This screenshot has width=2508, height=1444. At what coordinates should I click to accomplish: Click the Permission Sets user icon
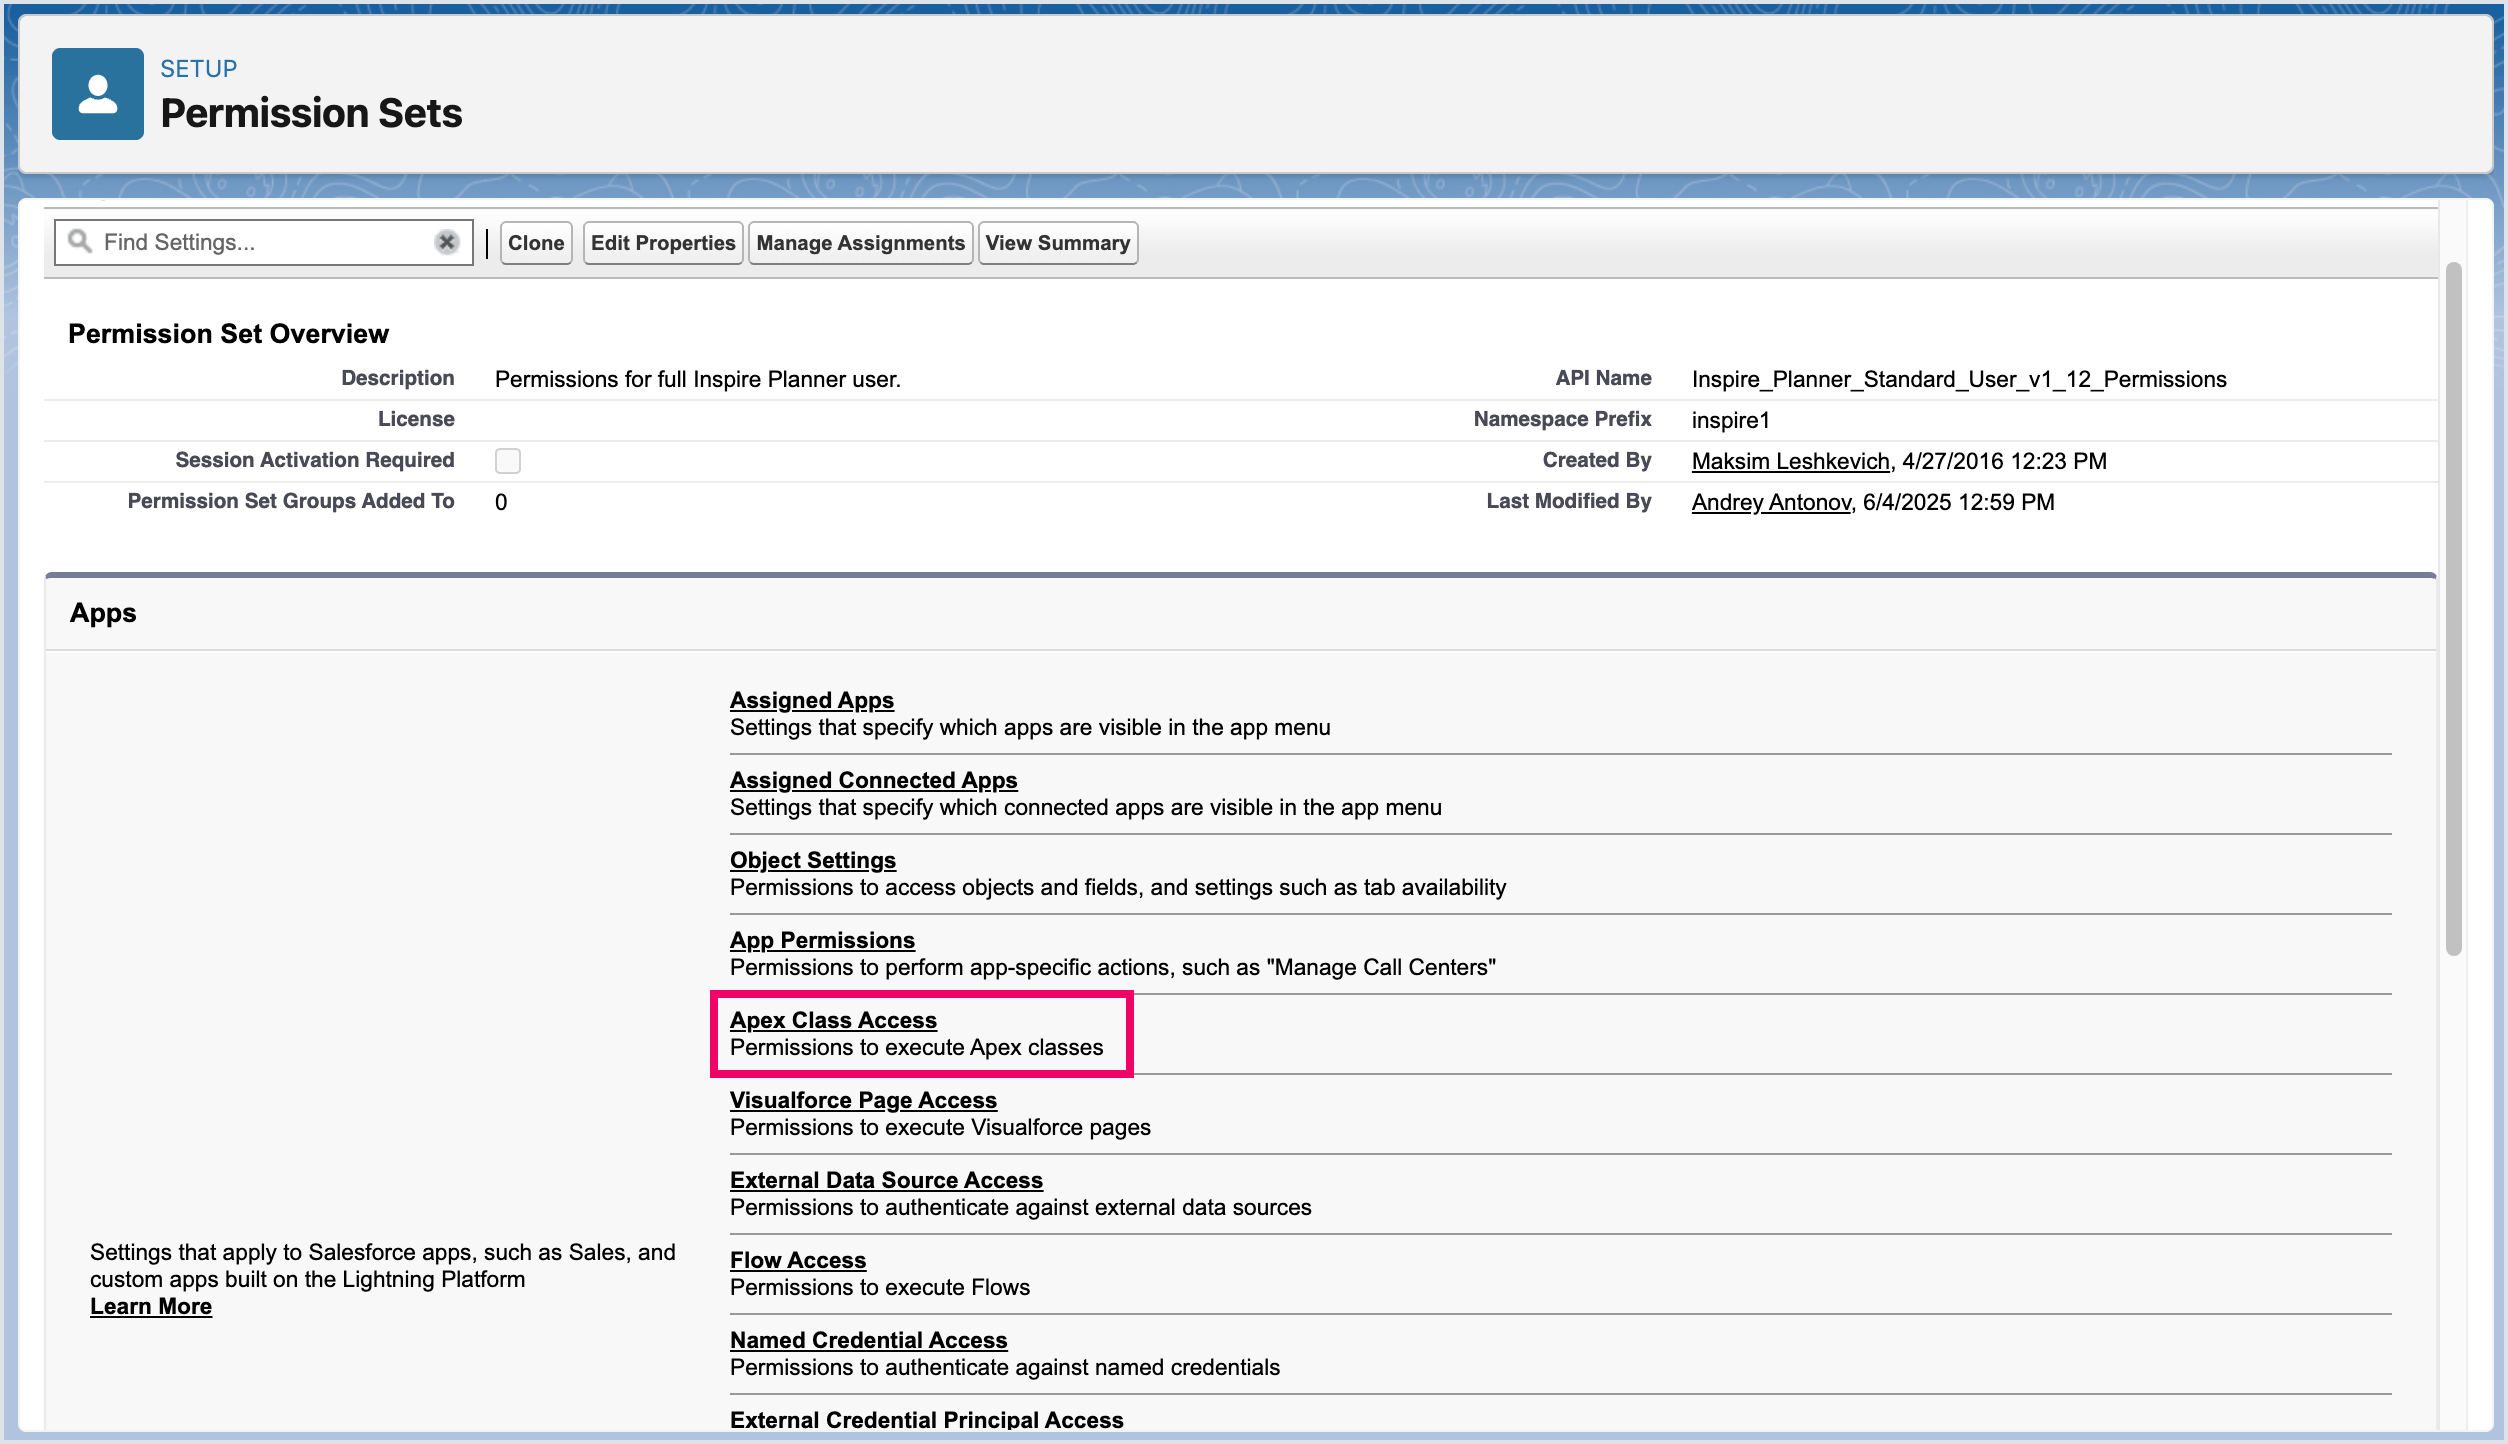(x=98, y=94)
